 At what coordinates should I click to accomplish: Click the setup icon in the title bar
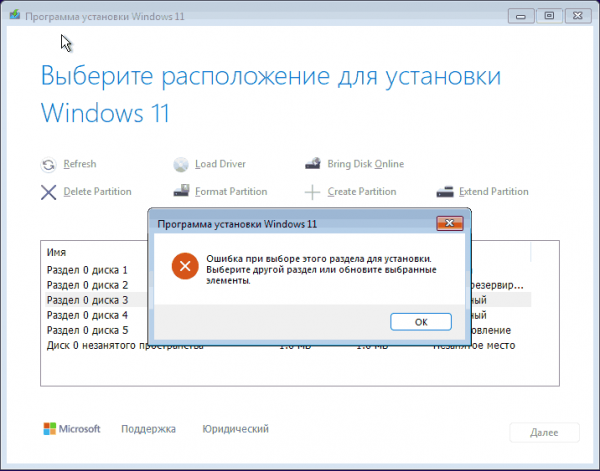coord(15,15)
